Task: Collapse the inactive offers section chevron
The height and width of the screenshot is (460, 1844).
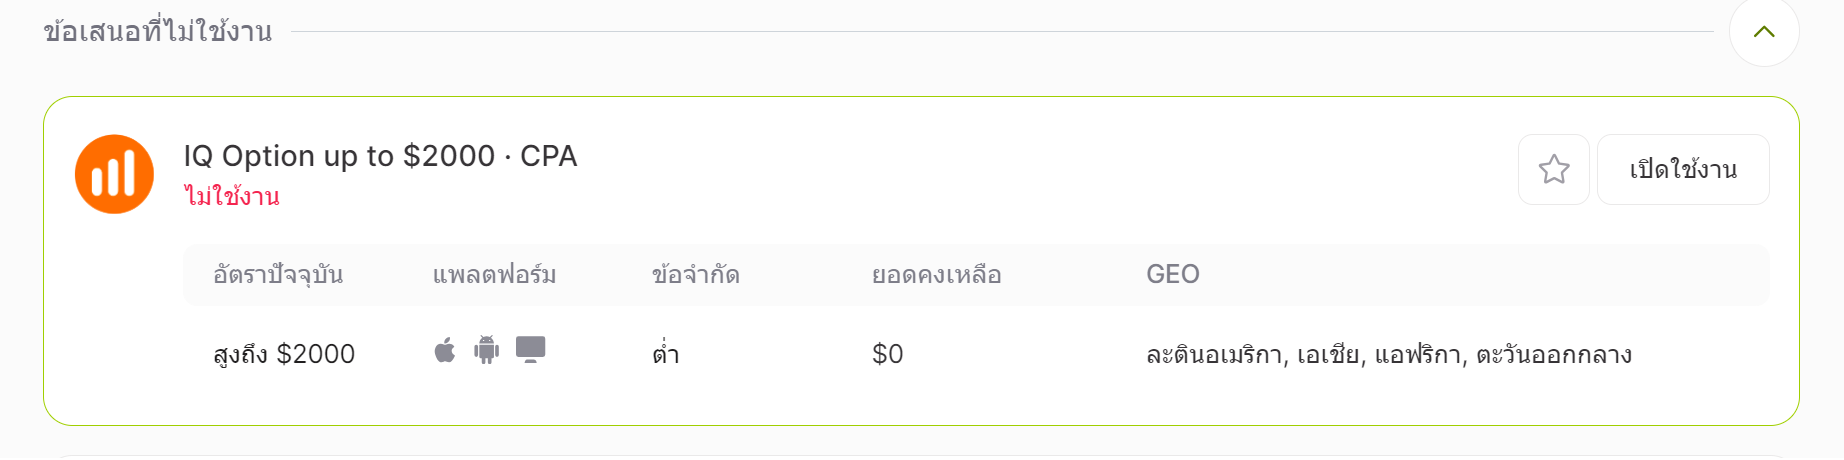Action: 1764,31
